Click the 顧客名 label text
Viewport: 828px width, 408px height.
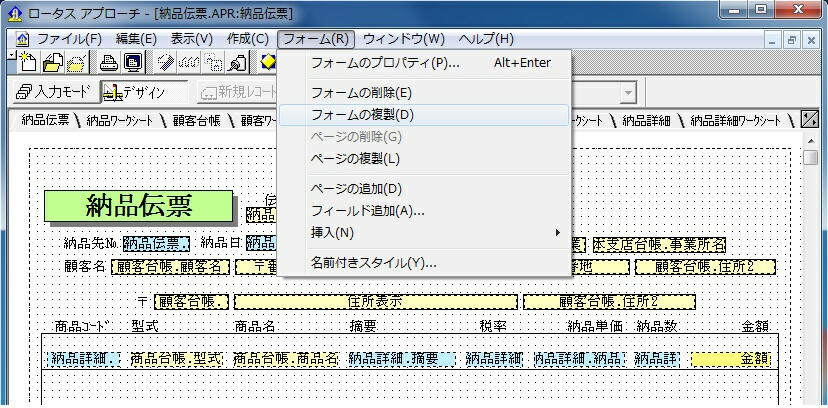[x=86, y=266]
